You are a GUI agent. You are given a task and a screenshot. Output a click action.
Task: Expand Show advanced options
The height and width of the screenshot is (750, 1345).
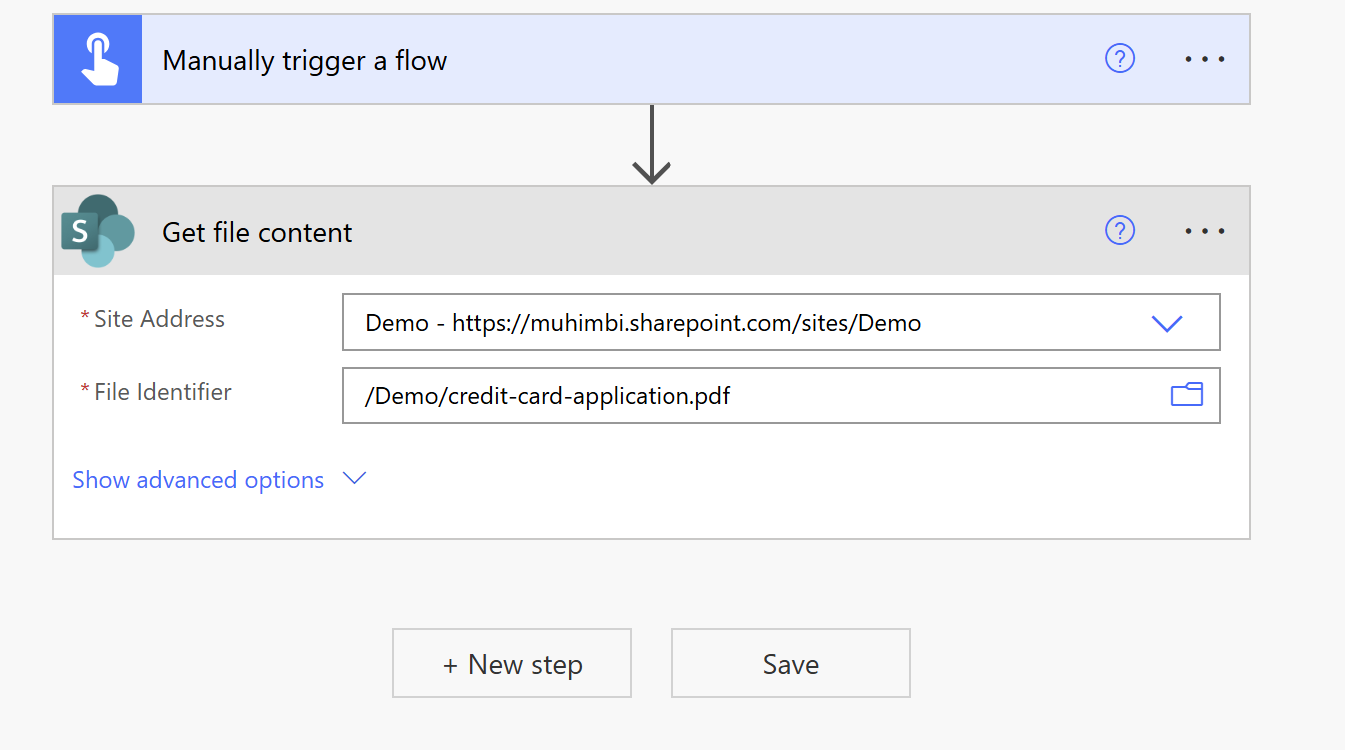(x=197, y=480)
